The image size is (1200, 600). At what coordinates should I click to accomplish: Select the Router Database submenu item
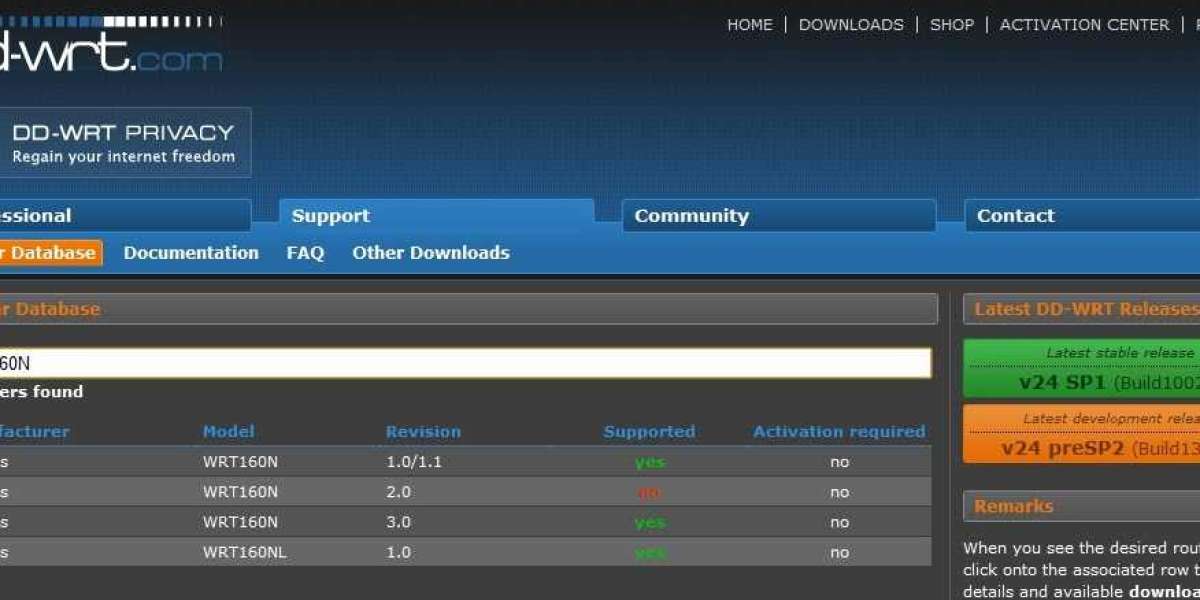[x=48, y=253]
